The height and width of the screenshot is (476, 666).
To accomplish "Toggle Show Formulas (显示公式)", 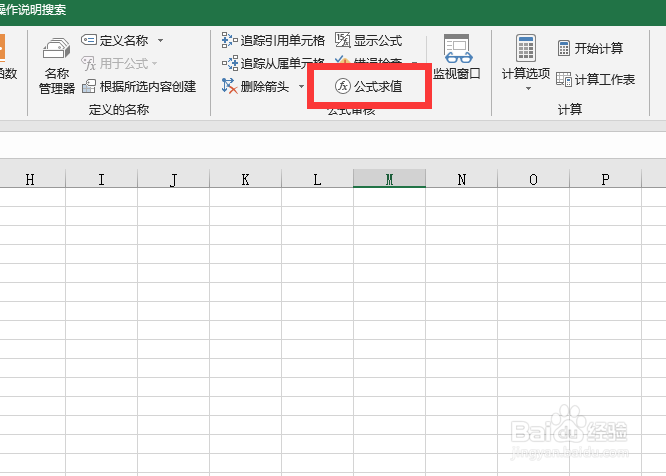I will click(x=368, y=40).
